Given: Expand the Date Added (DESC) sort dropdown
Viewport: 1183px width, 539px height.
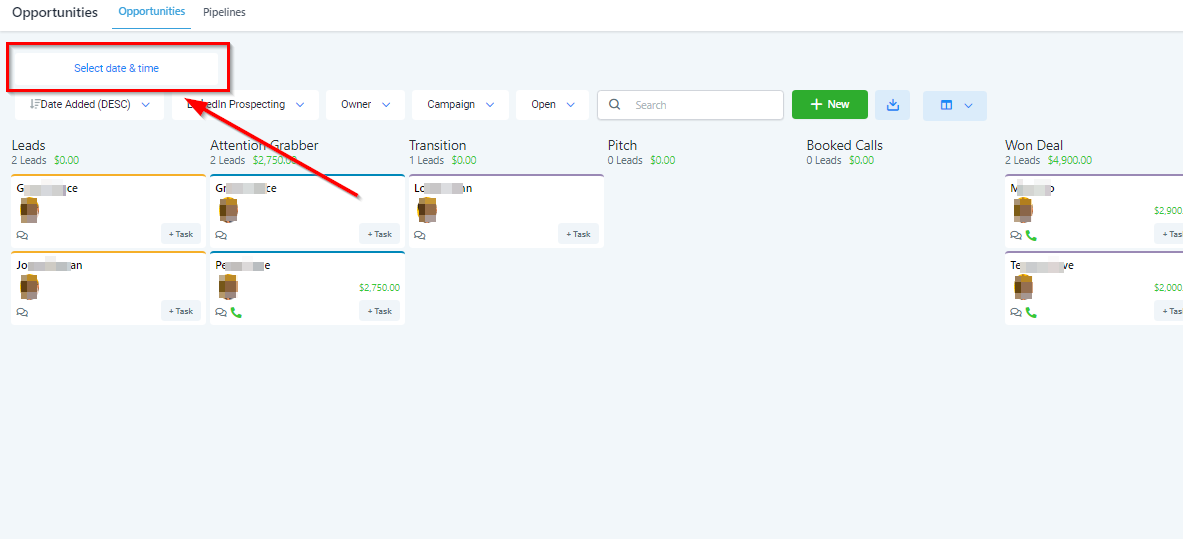Looking at the screenshot, I should click(89, 105).
